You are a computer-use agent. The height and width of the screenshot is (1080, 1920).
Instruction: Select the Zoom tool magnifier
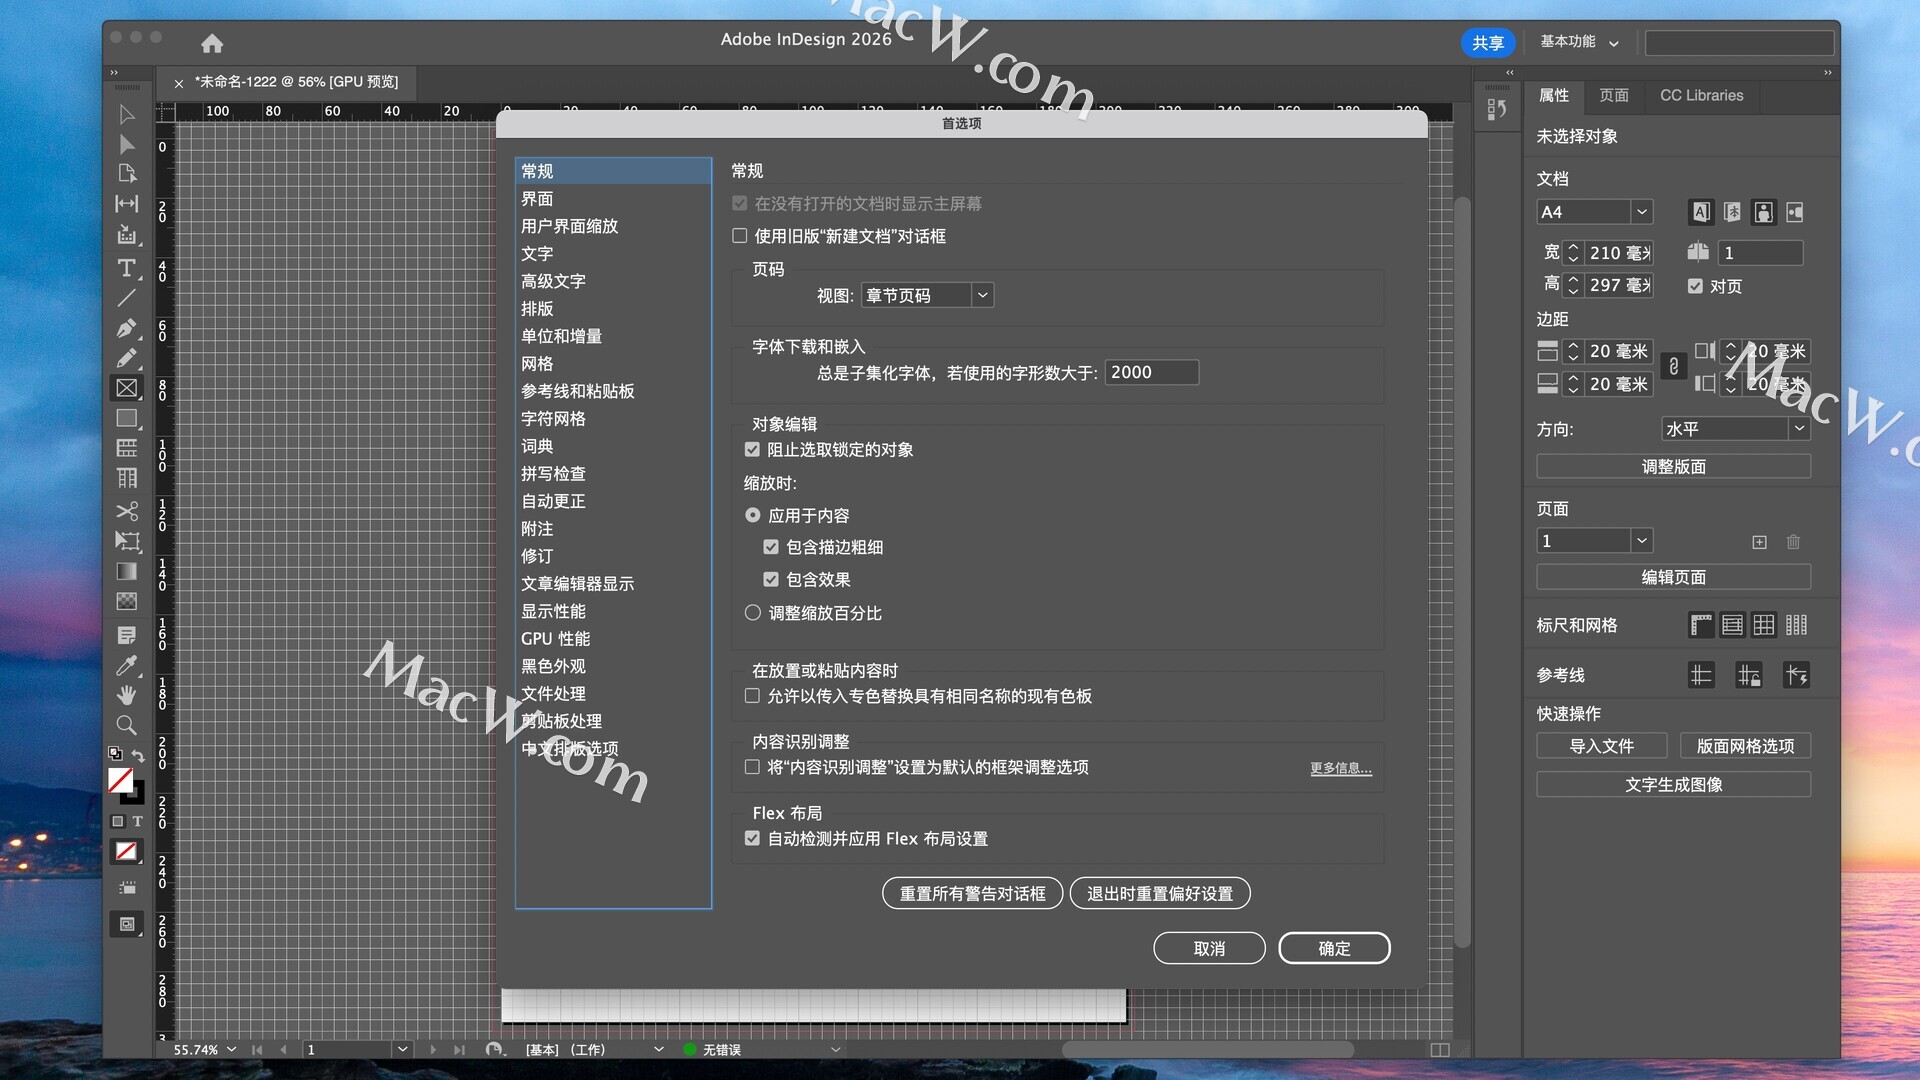pos(126,725)
